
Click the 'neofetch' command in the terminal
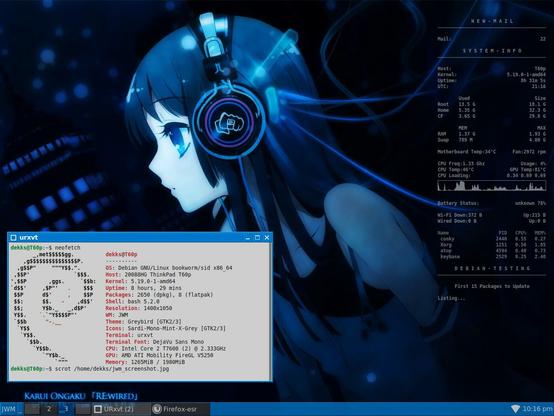[67, 248]
